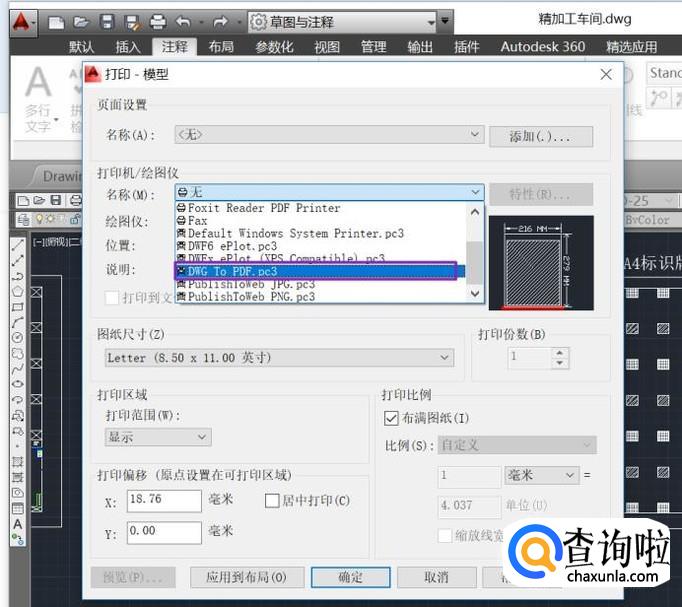The image size is (682, 607).
Task: Select the Insert block tool
Action: [x=17, y=416]
